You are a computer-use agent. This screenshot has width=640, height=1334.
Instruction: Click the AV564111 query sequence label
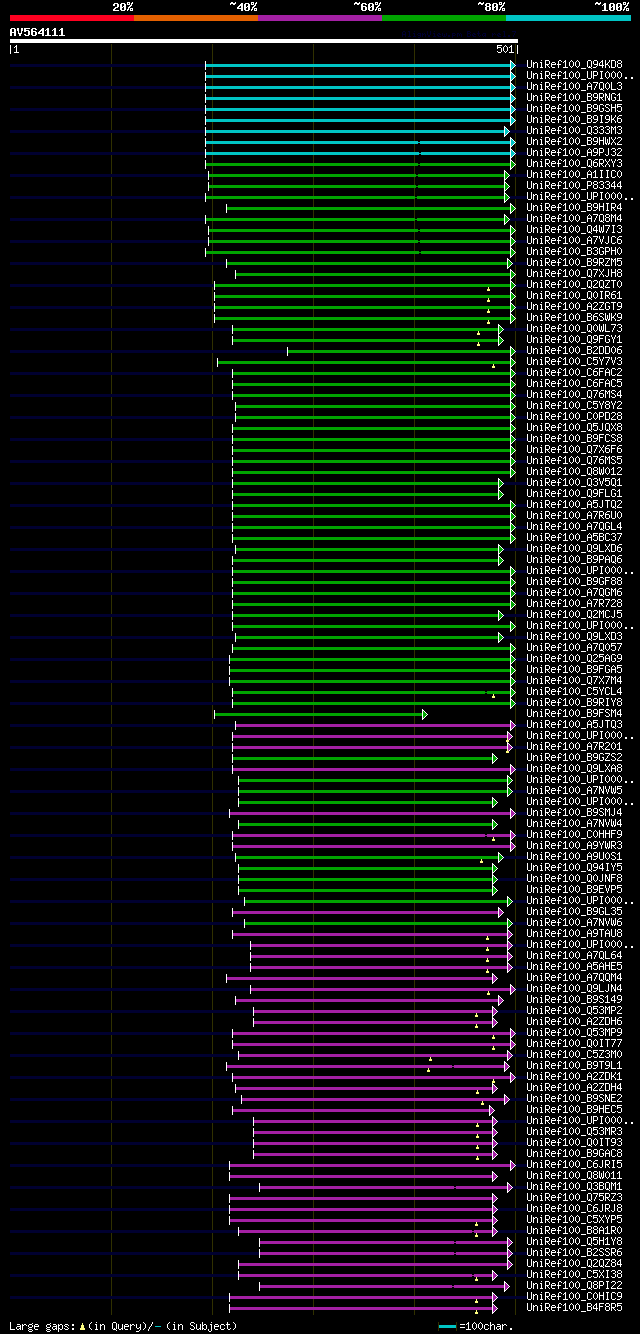click(38, 32)
